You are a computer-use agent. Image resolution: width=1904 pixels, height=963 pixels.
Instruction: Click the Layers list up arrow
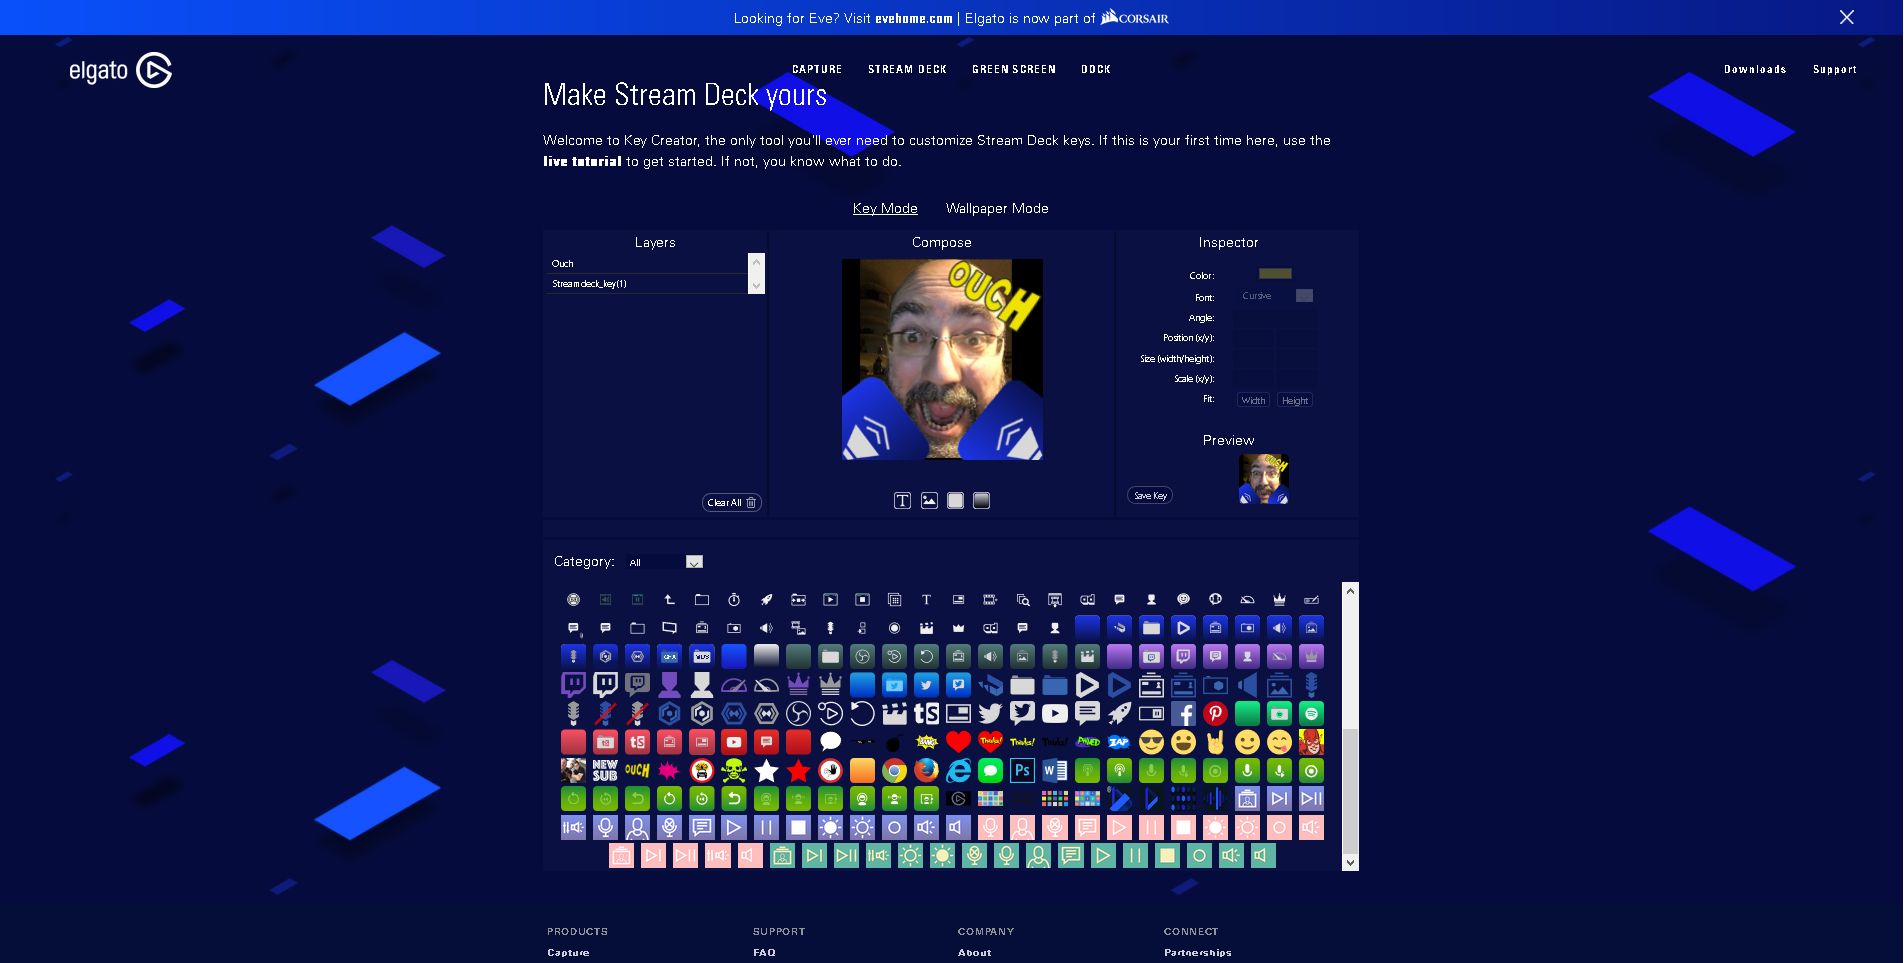tap(757, 260)
